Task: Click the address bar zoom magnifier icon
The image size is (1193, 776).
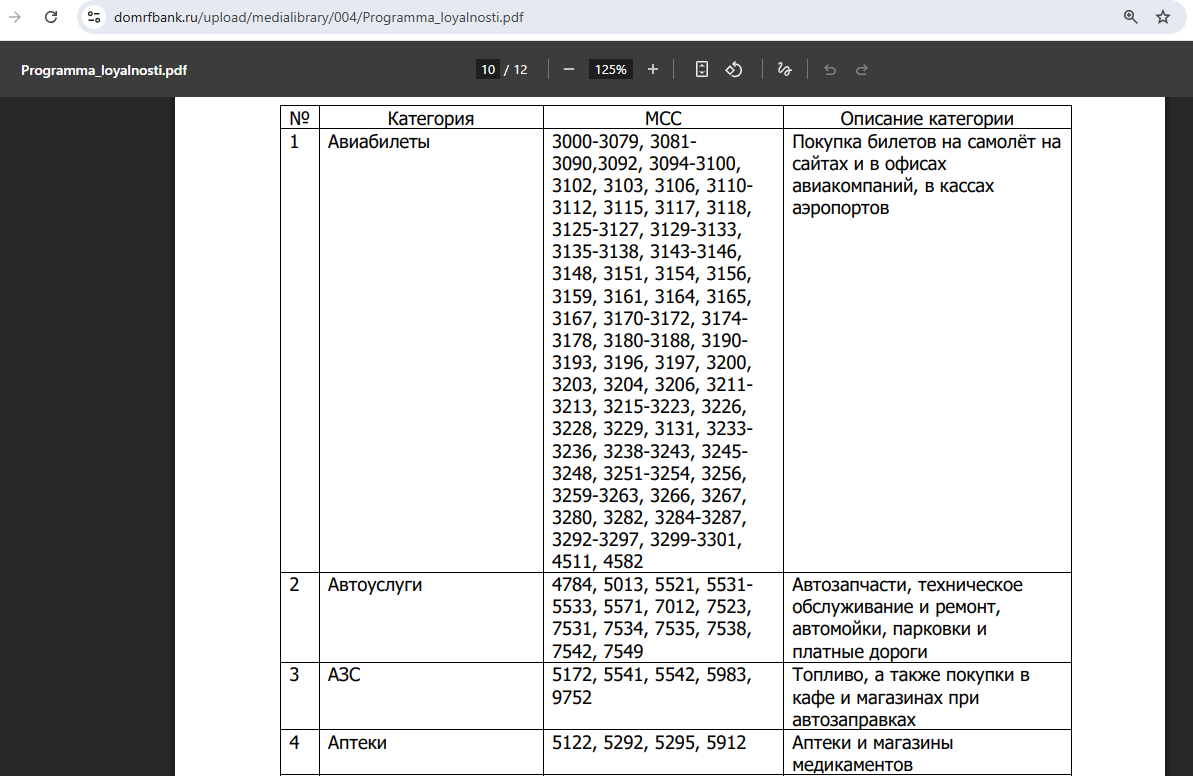Action: [1131, 17]
